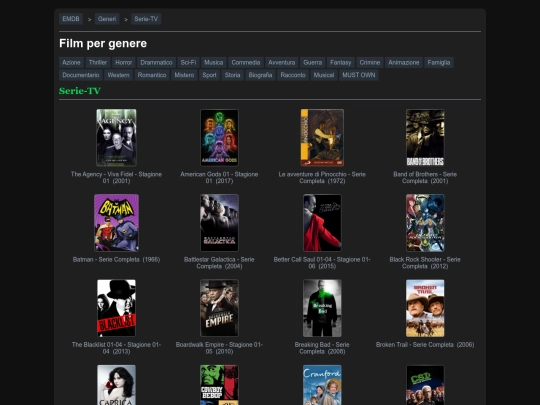This screenshot has height=405, width=540.
Task: Choose Animazione genre
Action: [404, 63]
